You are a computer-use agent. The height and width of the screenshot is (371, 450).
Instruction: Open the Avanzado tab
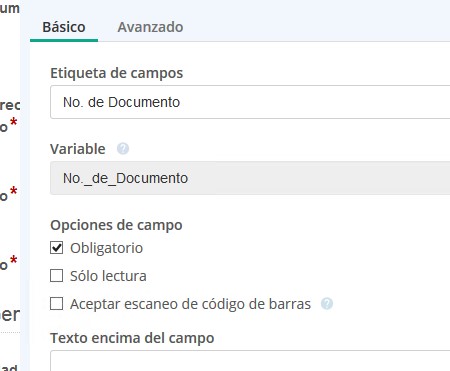tap(150, 27)
